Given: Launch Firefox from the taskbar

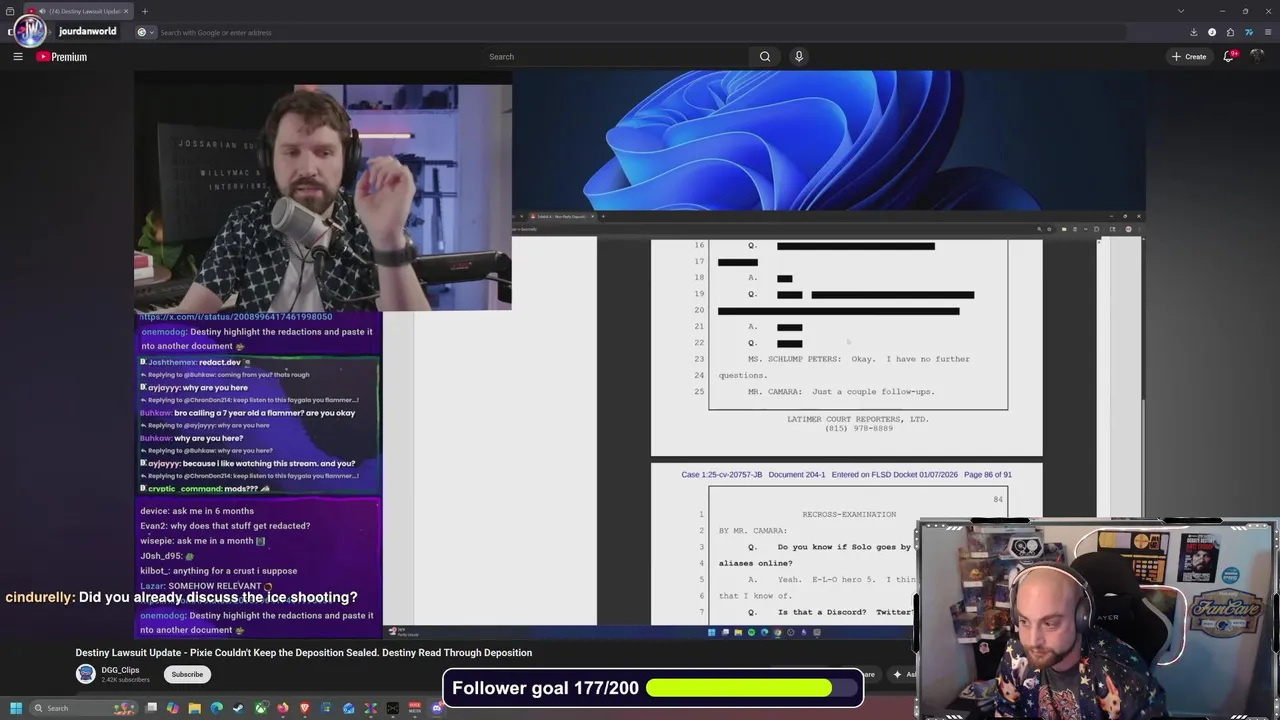Looking at the screenshot, I should click(x=283, y=708).
